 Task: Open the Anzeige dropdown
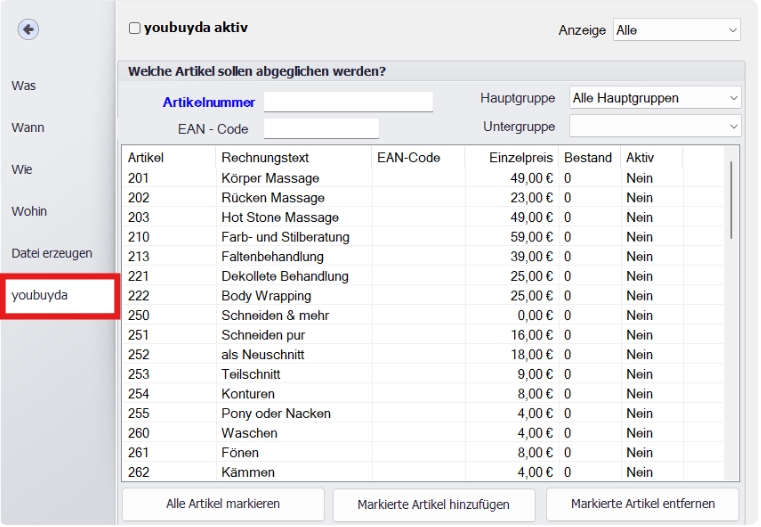pyautogui.click(x=677, y=30)
